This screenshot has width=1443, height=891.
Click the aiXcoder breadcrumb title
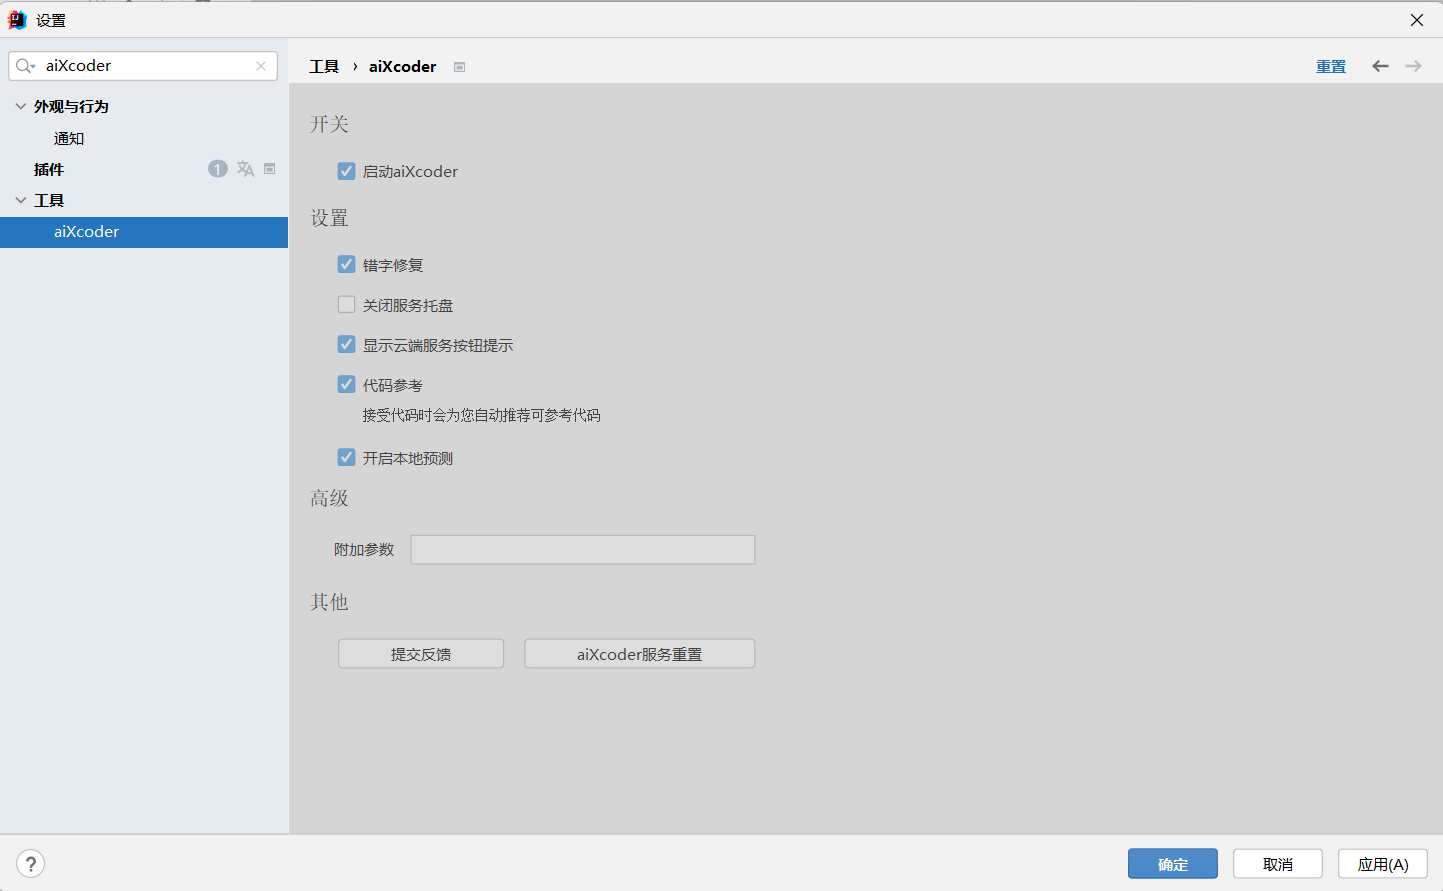[x=403, y=67]
